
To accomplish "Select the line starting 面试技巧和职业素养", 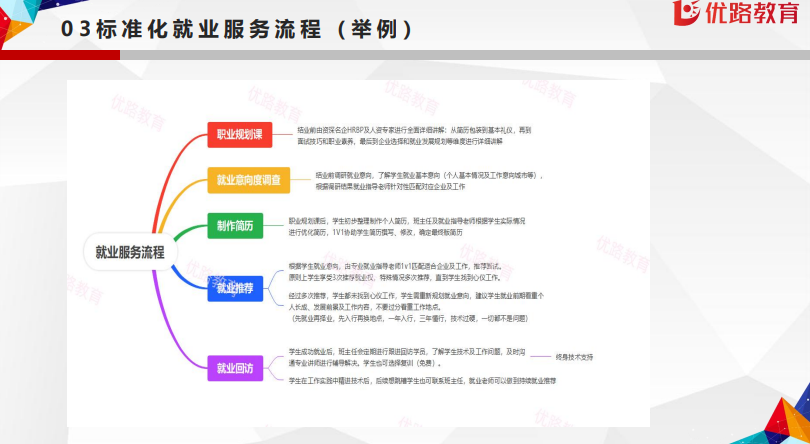I will click(x=400, y=141).
